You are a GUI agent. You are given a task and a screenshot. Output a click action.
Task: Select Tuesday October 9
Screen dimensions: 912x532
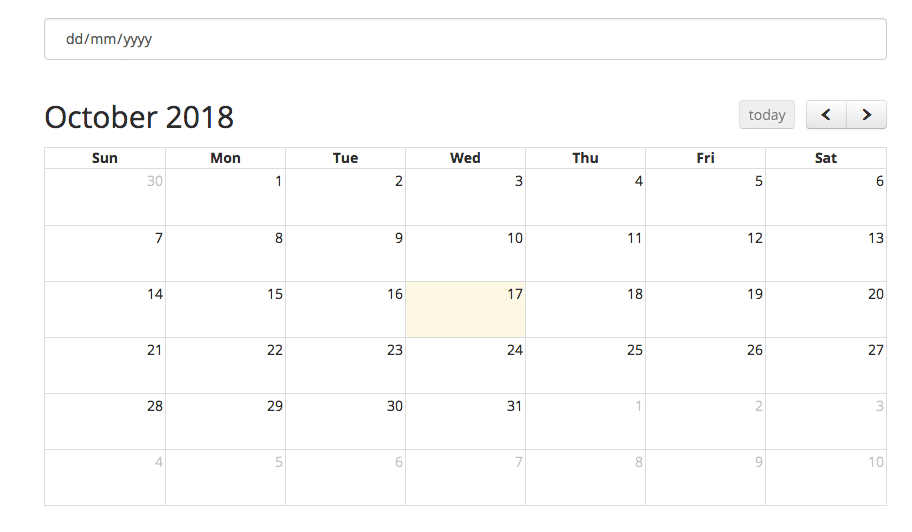coord(345,253)
